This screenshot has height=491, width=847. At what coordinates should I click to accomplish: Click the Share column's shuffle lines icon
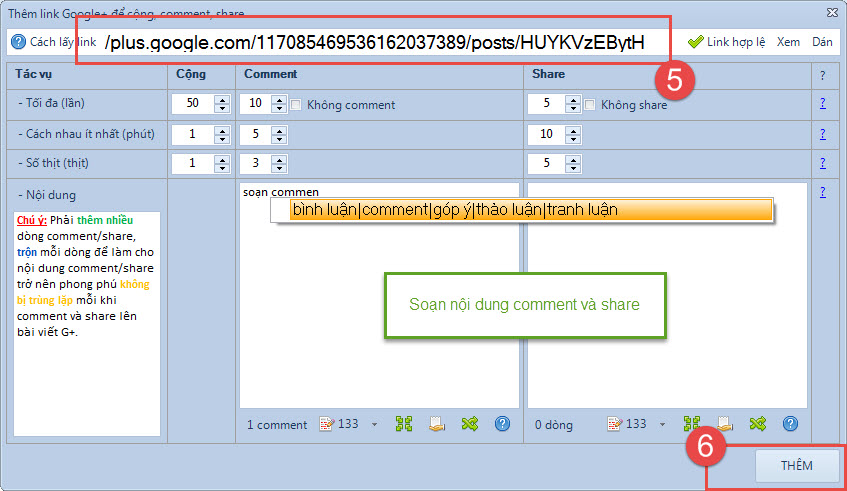(758, 424)
